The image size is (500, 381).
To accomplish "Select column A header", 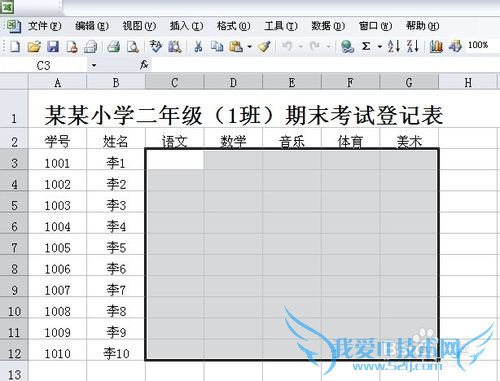I will click(58, 82).
